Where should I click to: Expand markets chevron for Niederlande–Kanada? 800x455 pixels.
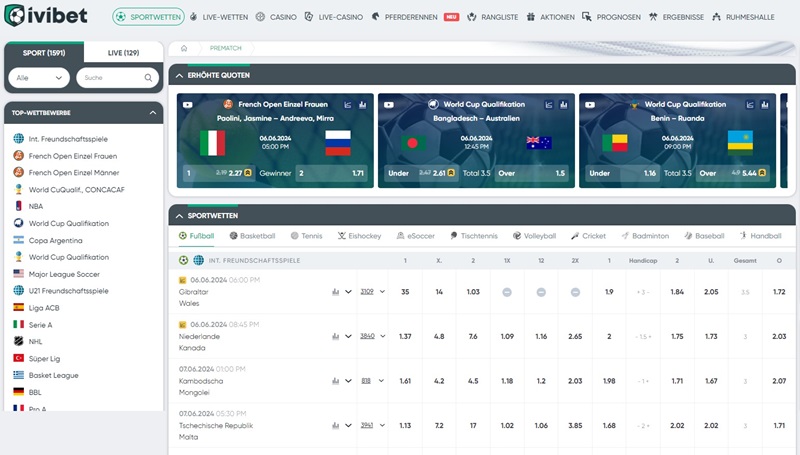348,336
